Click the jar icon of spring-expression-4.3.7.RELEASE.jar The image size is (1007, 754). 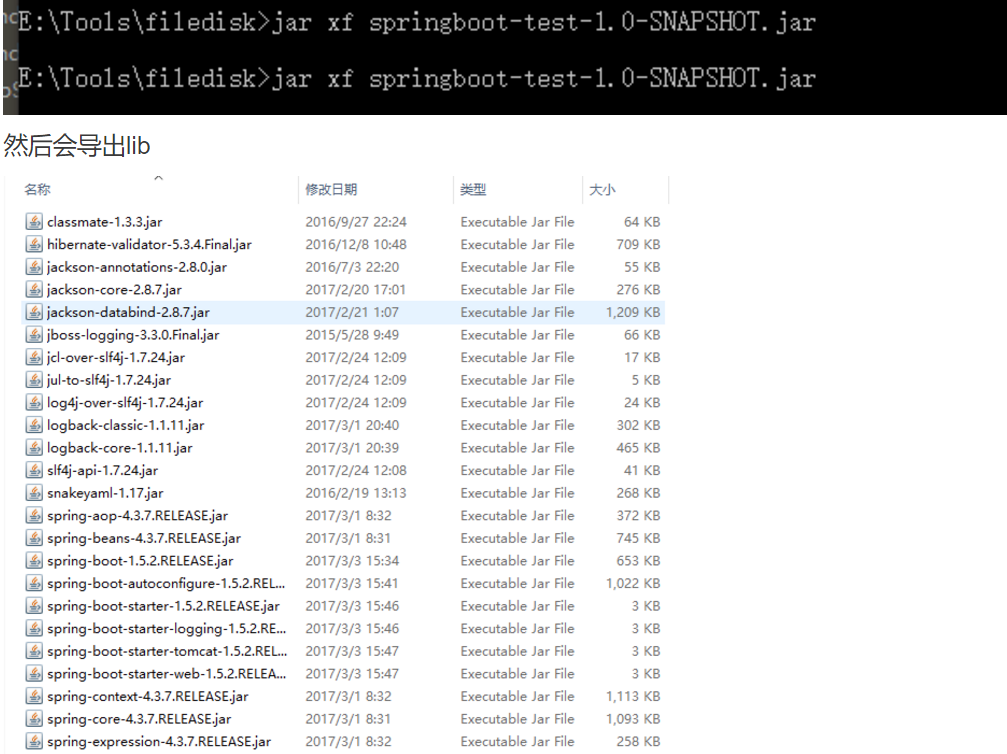click(34, 741)
